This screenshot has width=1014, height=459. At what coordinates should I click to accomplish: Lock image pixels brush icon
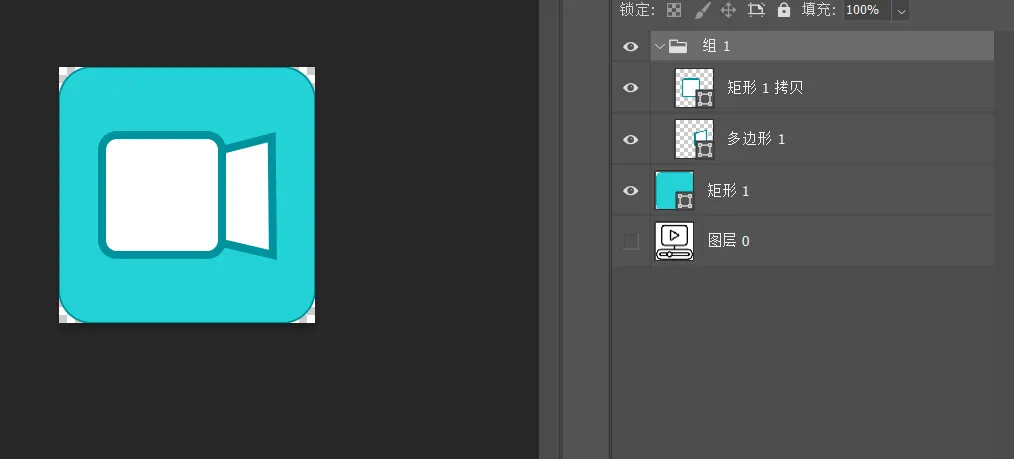(702, 10)
